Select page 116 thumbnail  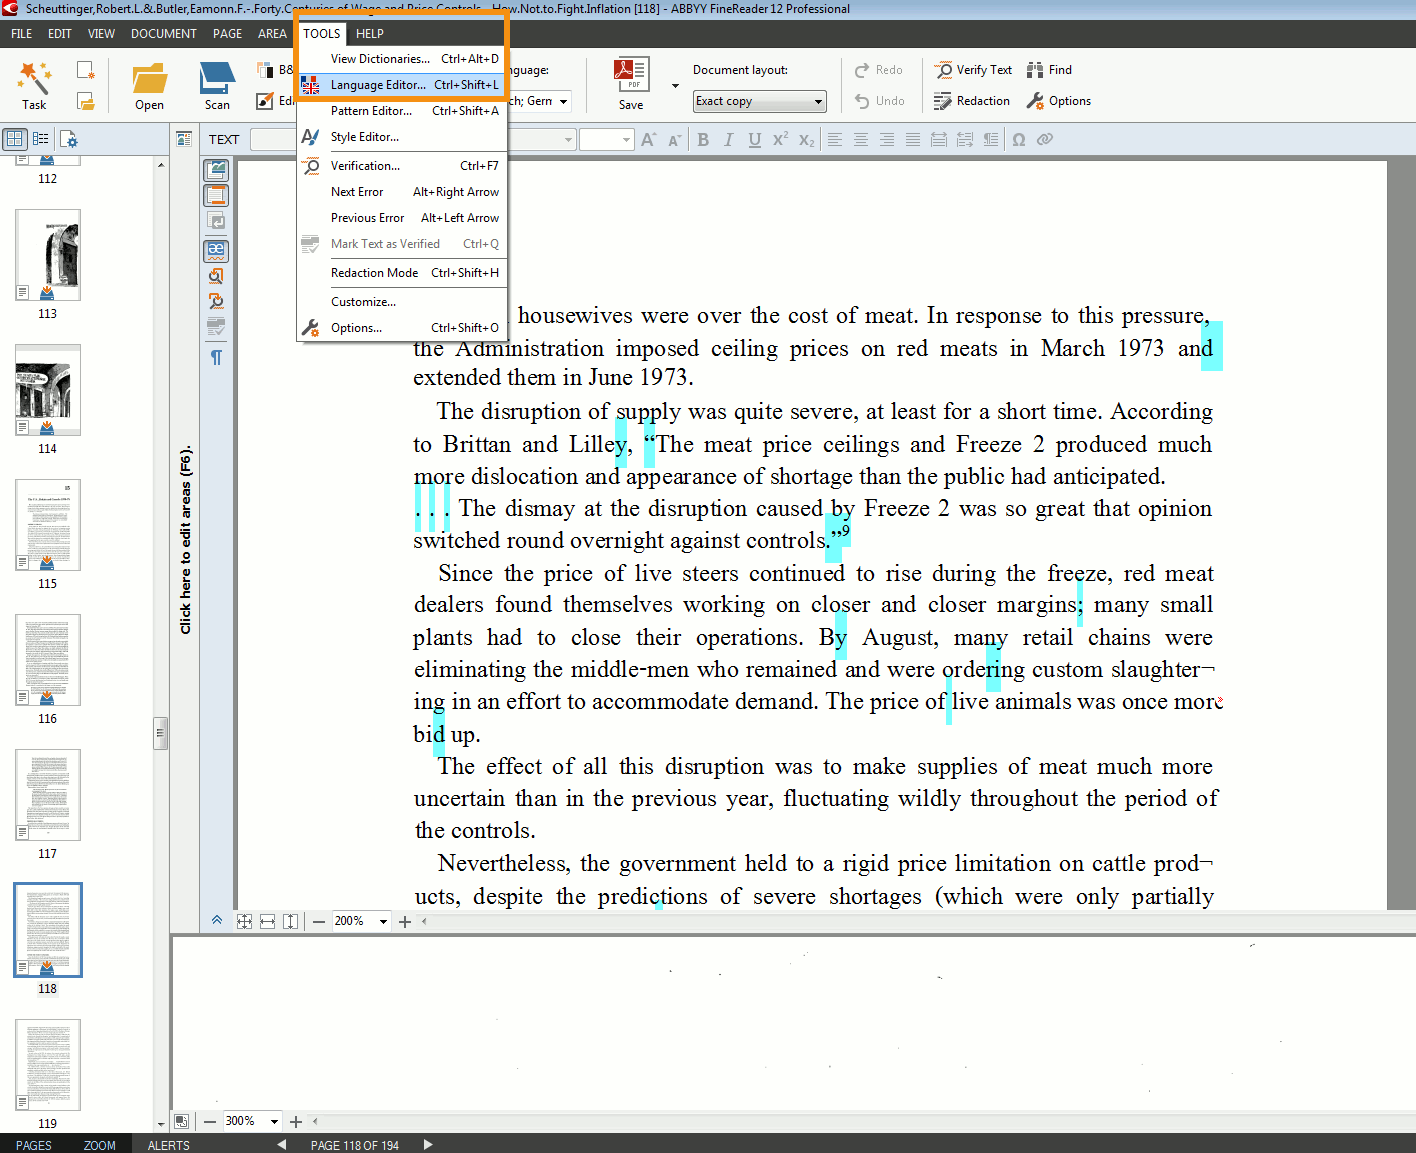(x=48, y=661)
